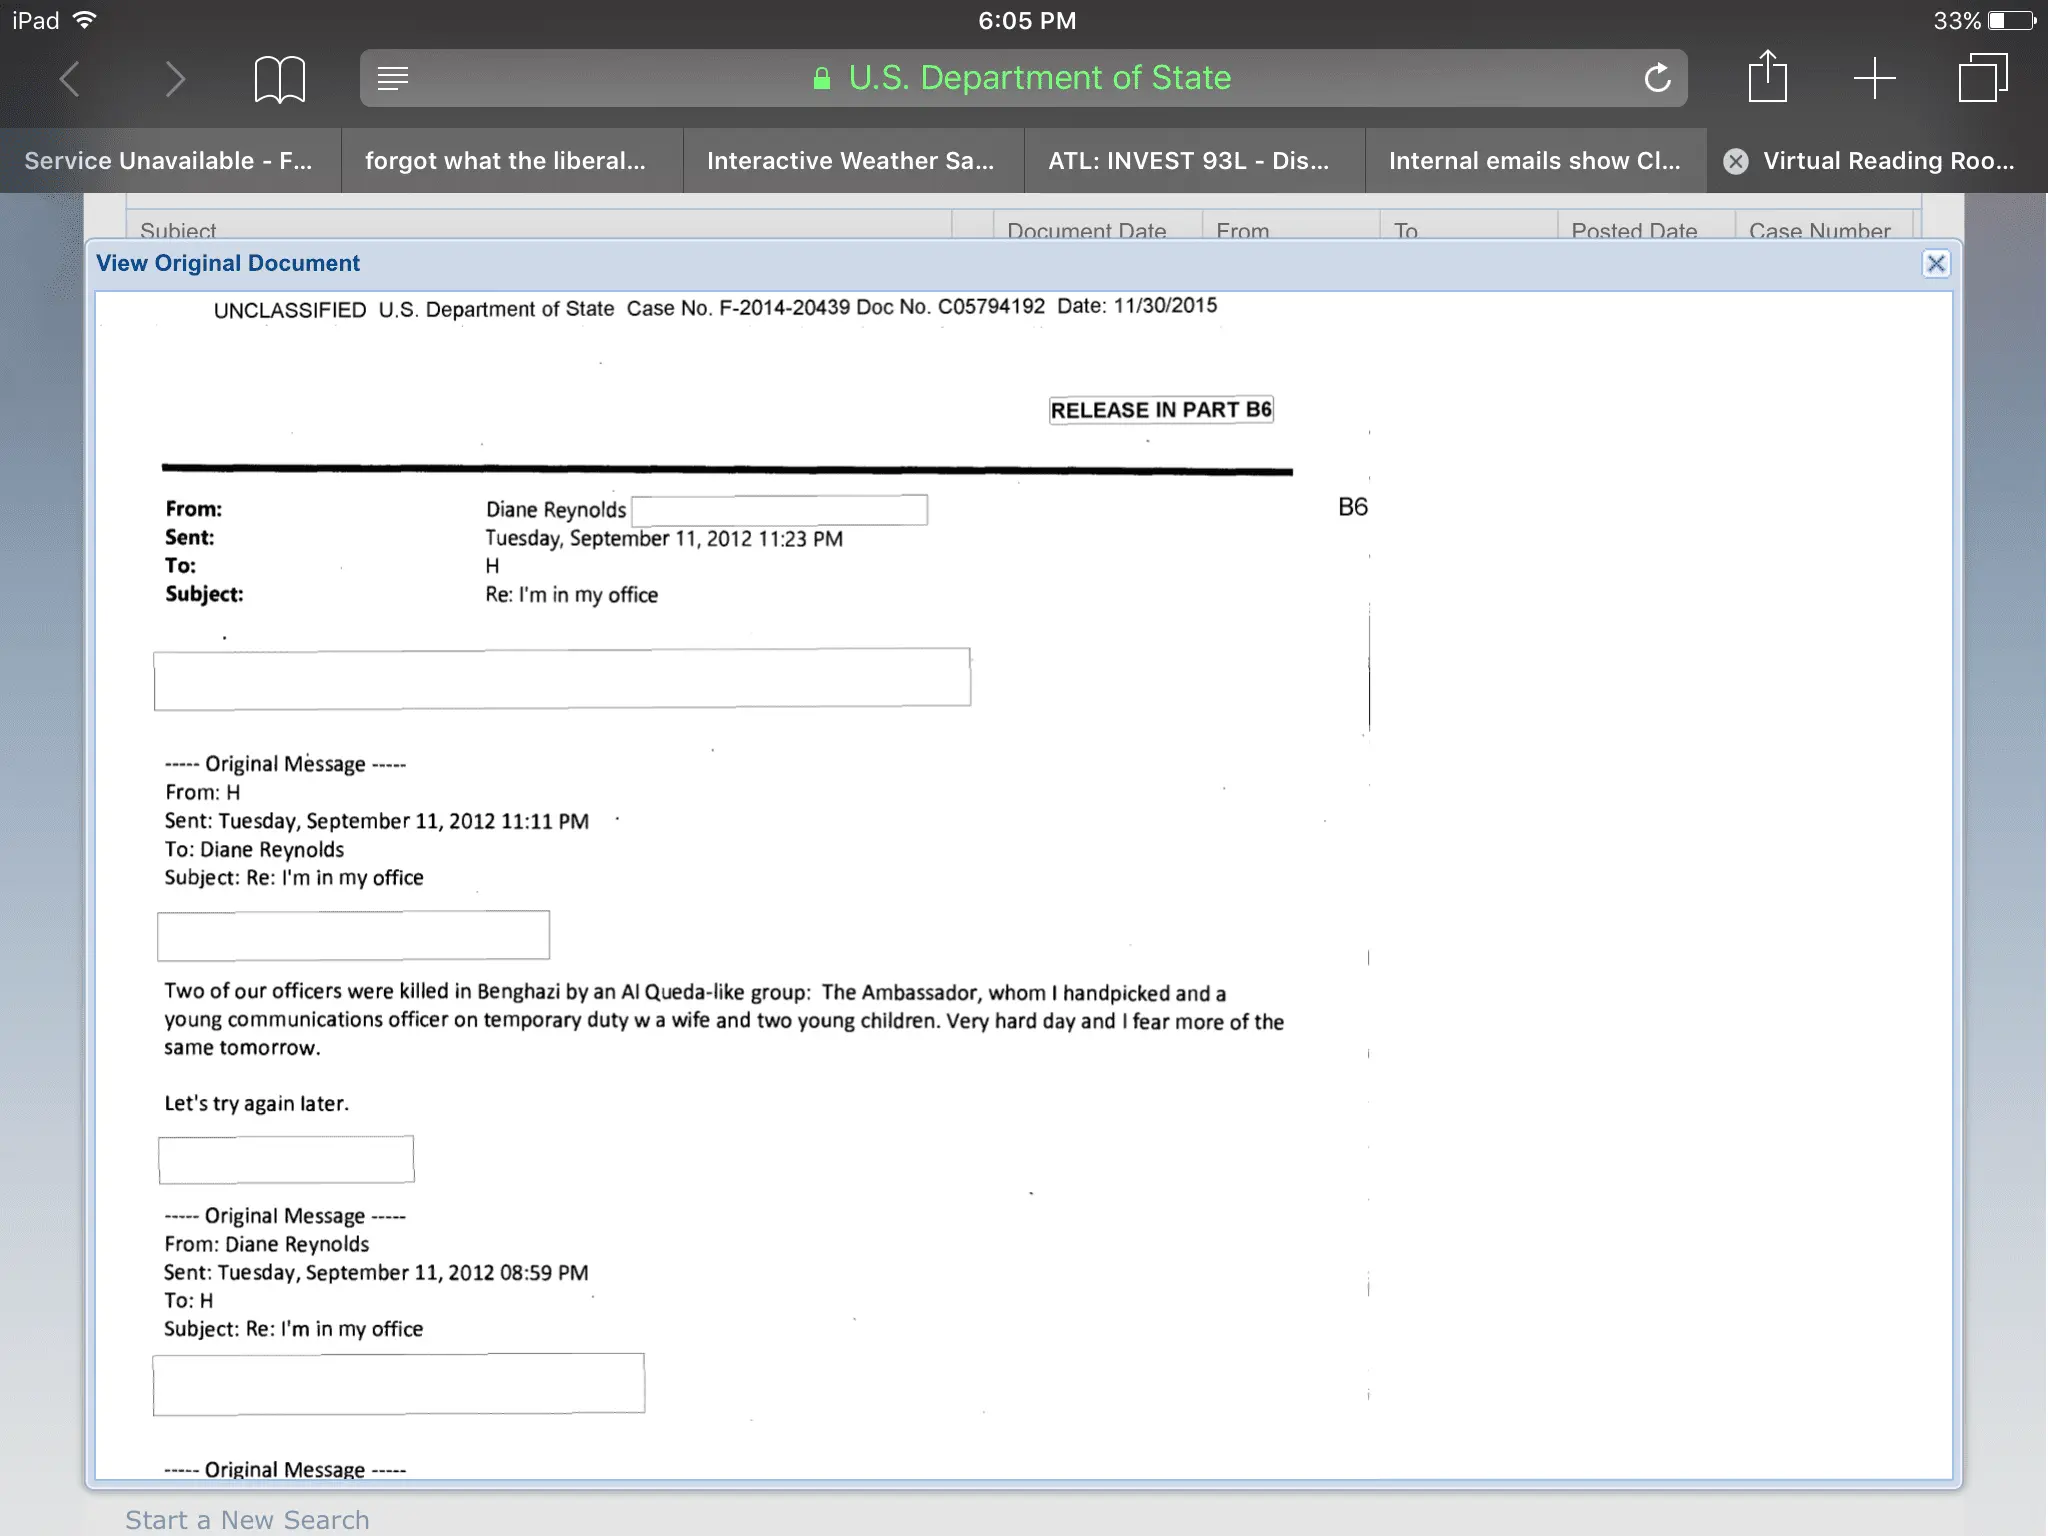Select the ATL: INVEST 93L tab
Viewport: 2048px width, 1536px height.
point(1189,161)
